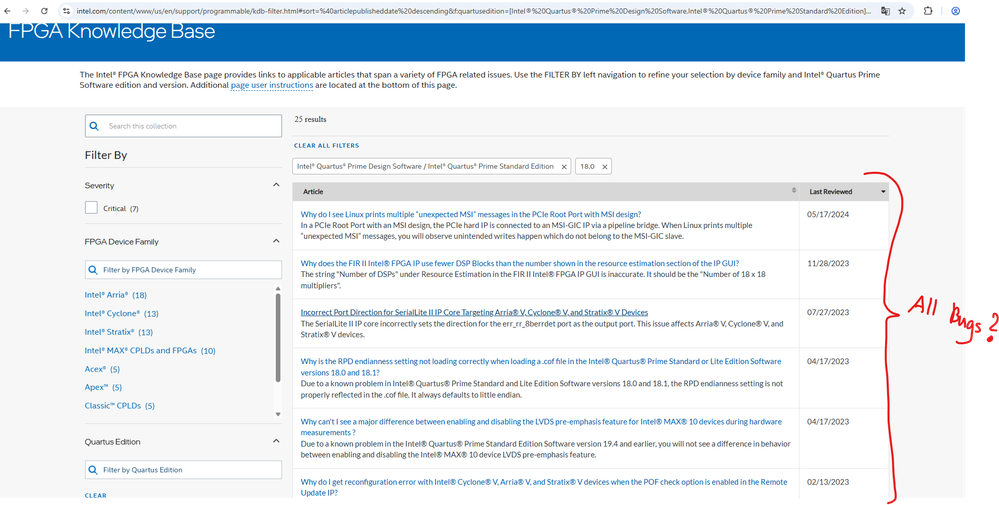
Task: Collapse the Quartus Edition filter section
Action: (x=276, y=441)
